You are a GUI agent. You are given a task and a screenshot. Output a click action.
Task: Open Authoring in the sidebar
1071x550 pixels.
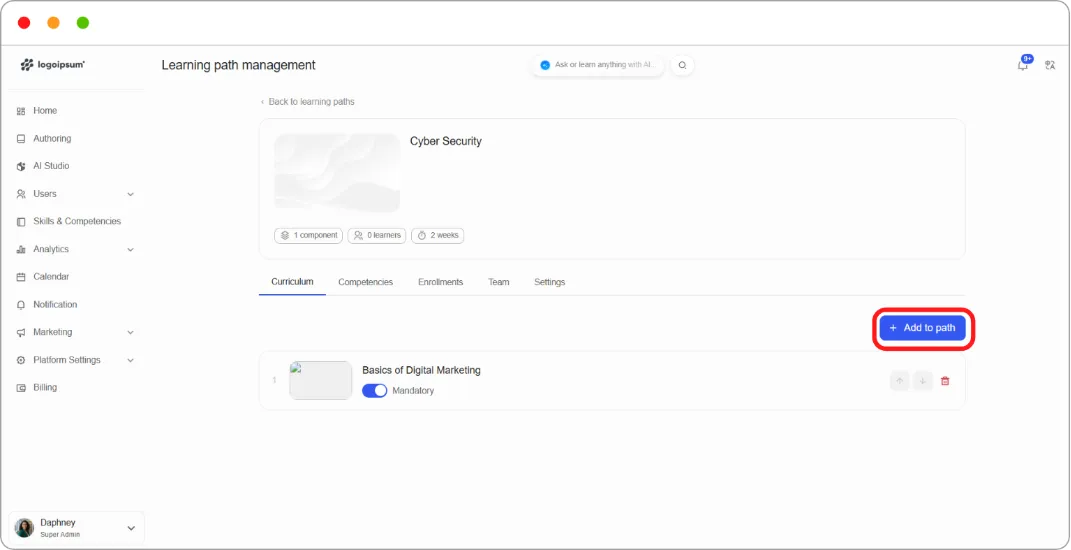[x=52, y=138]
